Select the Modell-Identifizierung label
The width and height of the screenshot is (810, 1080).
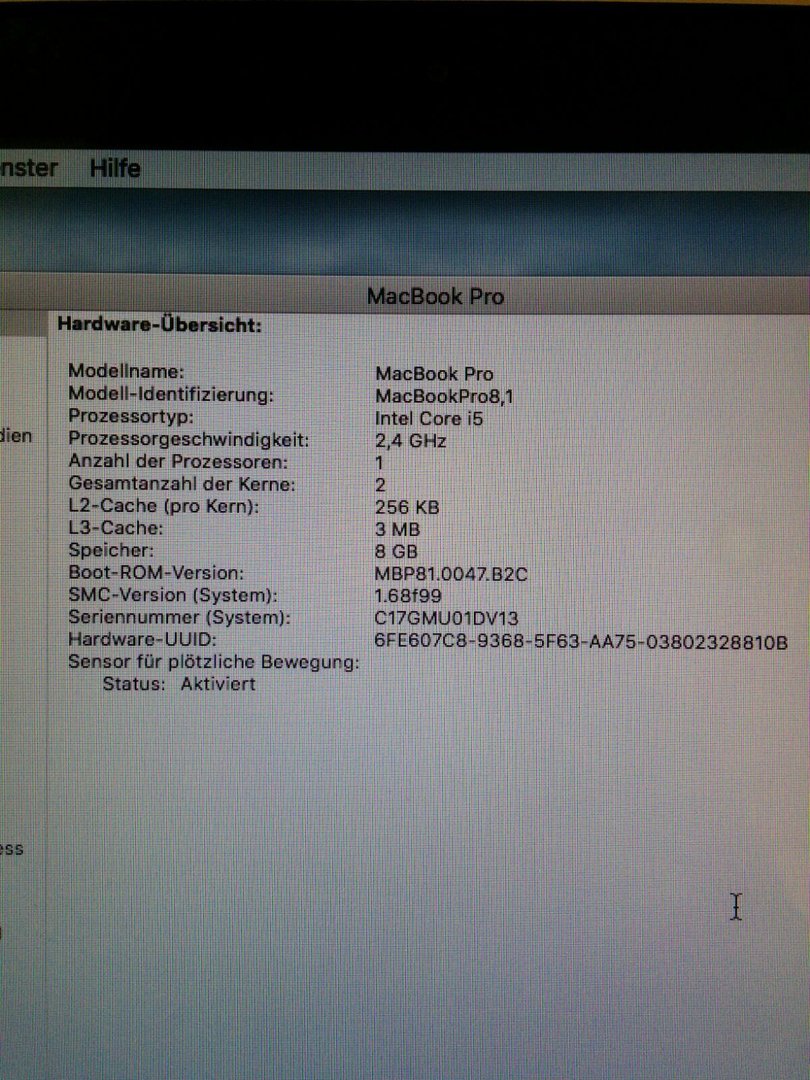tap(171, 395)
